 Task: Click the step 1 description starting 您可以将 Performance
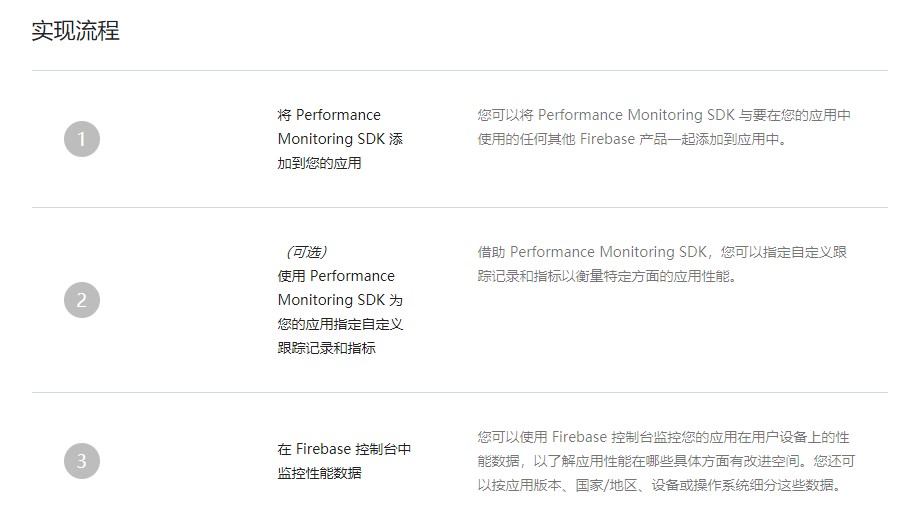point(664,127)
